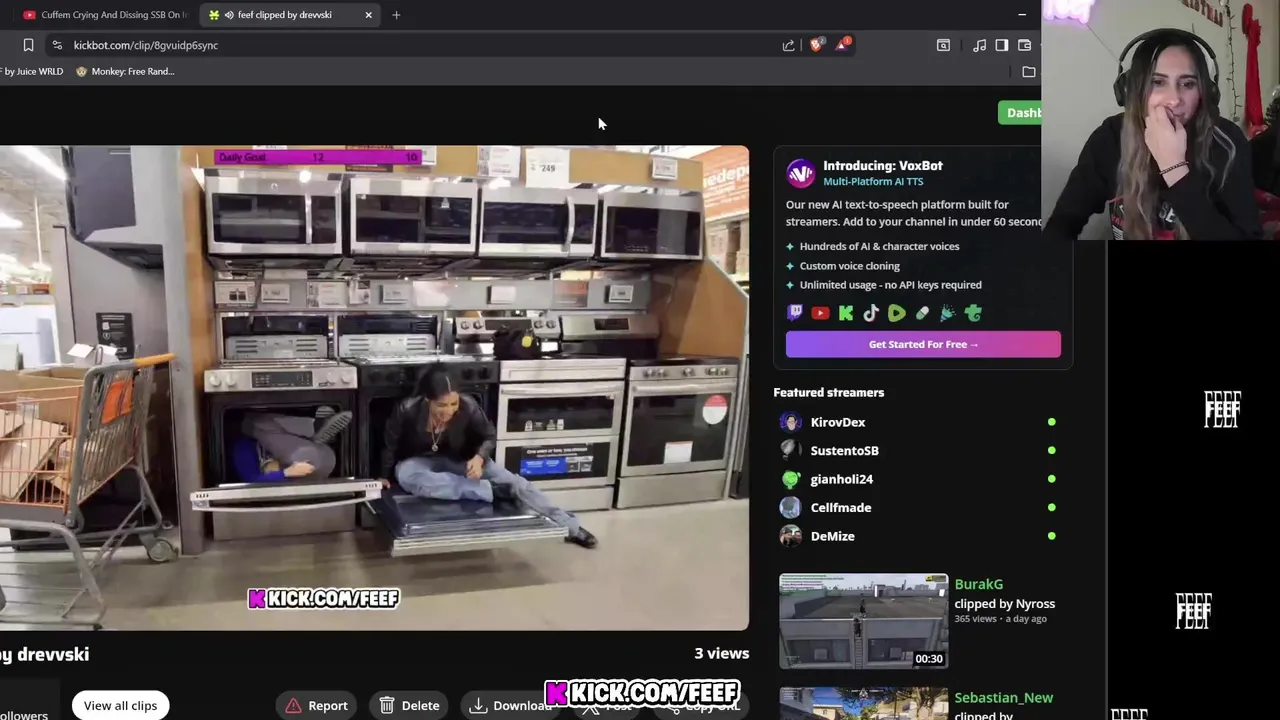
Task: Click gianholi24's green avatar icon
Action: pyautogui.click(x=791, y=479)
